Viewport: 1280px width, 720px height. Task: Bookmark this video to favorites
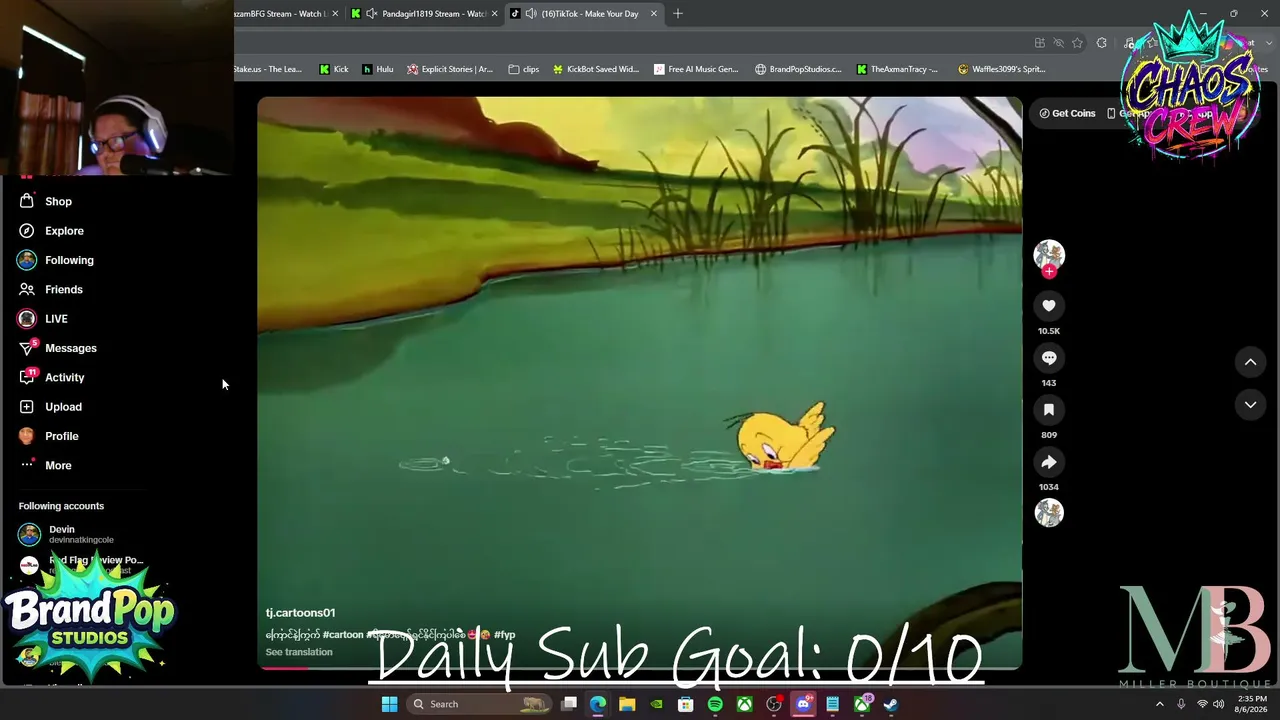coord(1049,410)
